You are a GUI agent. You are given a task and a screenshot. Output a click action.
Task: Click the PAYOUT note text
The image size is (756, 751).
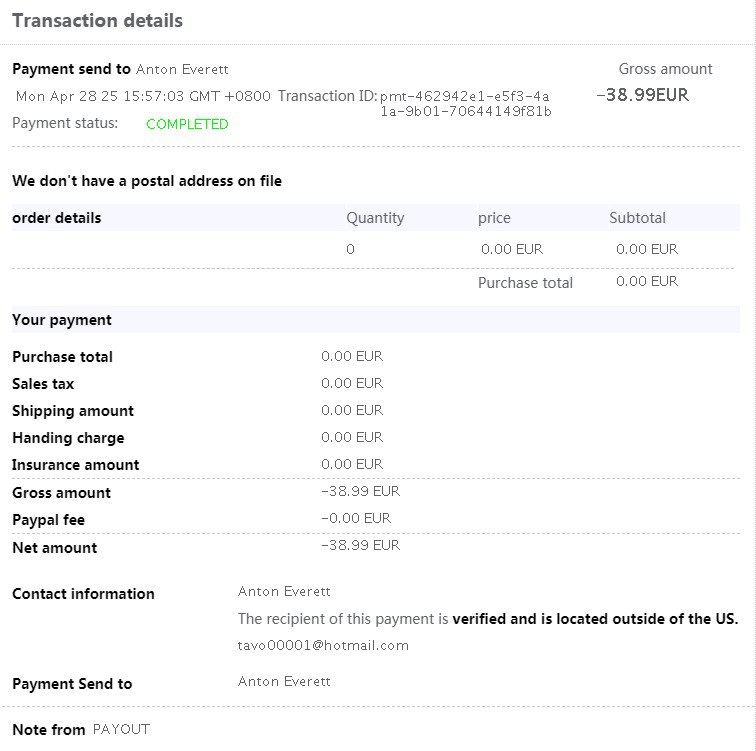tap(121, 729)
